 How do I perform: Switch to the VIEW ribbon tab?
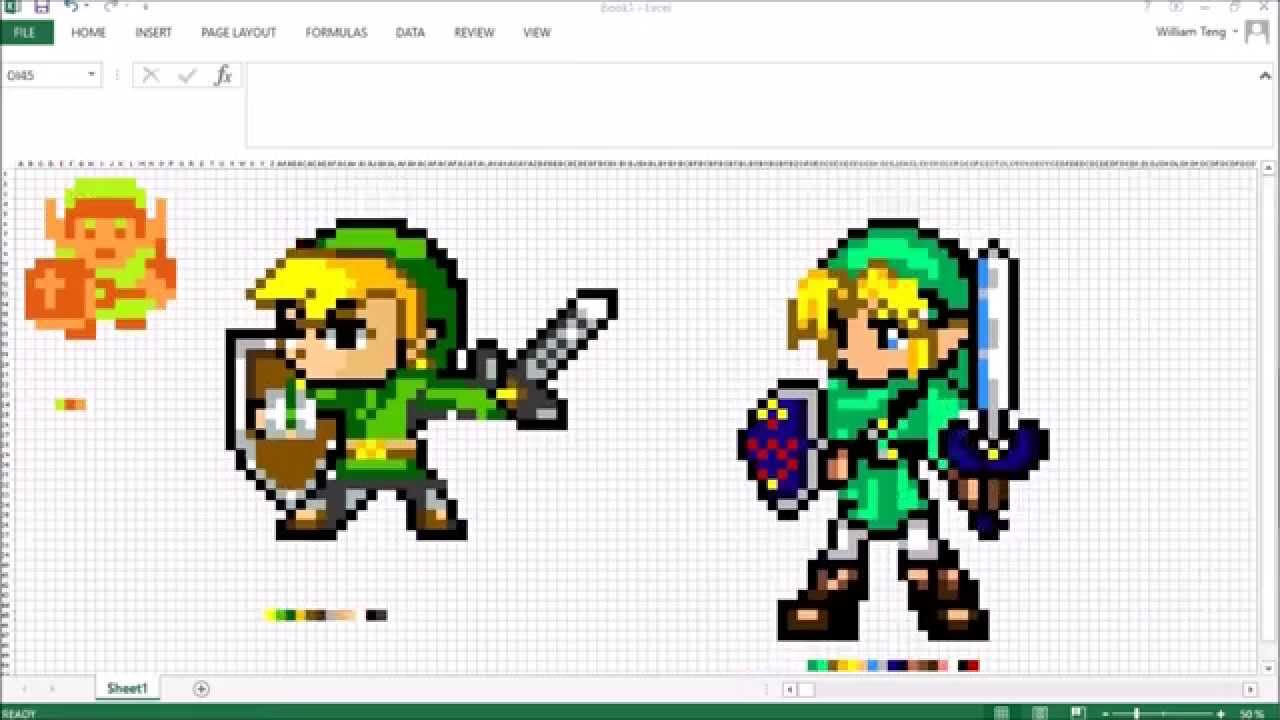(537, 32)
